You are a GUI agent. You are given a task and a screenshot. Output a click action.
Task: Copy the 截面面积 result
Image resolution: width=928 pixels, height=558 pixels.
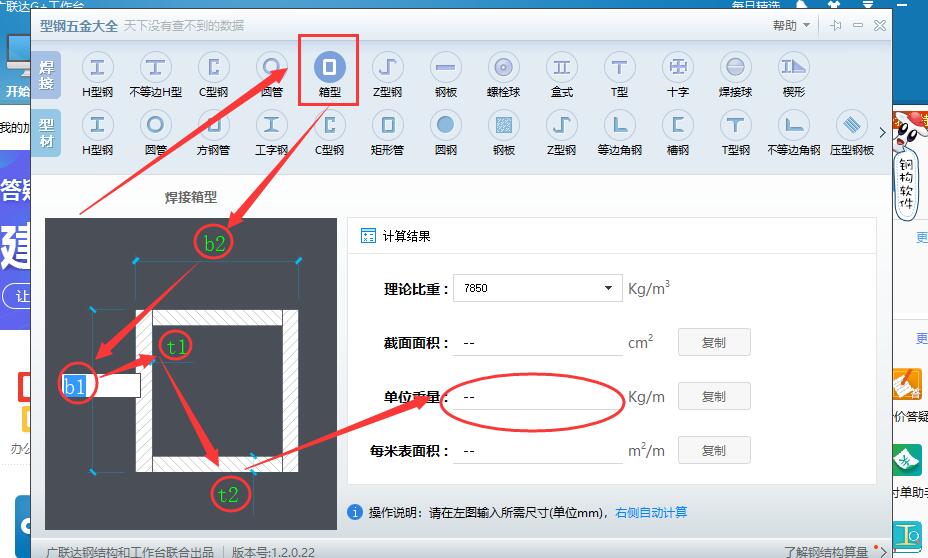[x=714, y=343]
